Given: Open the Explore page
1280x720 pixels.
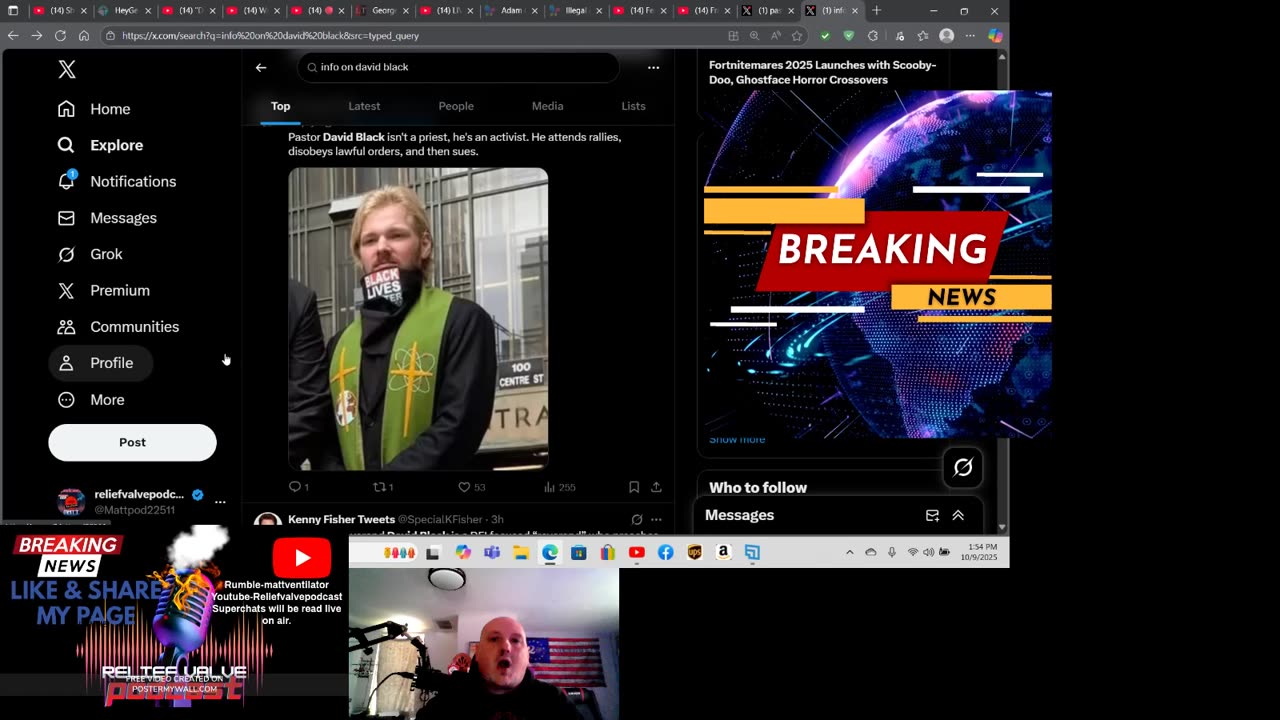Looking at the screenshot, I should pyautogui.click(x=101, y=145).
